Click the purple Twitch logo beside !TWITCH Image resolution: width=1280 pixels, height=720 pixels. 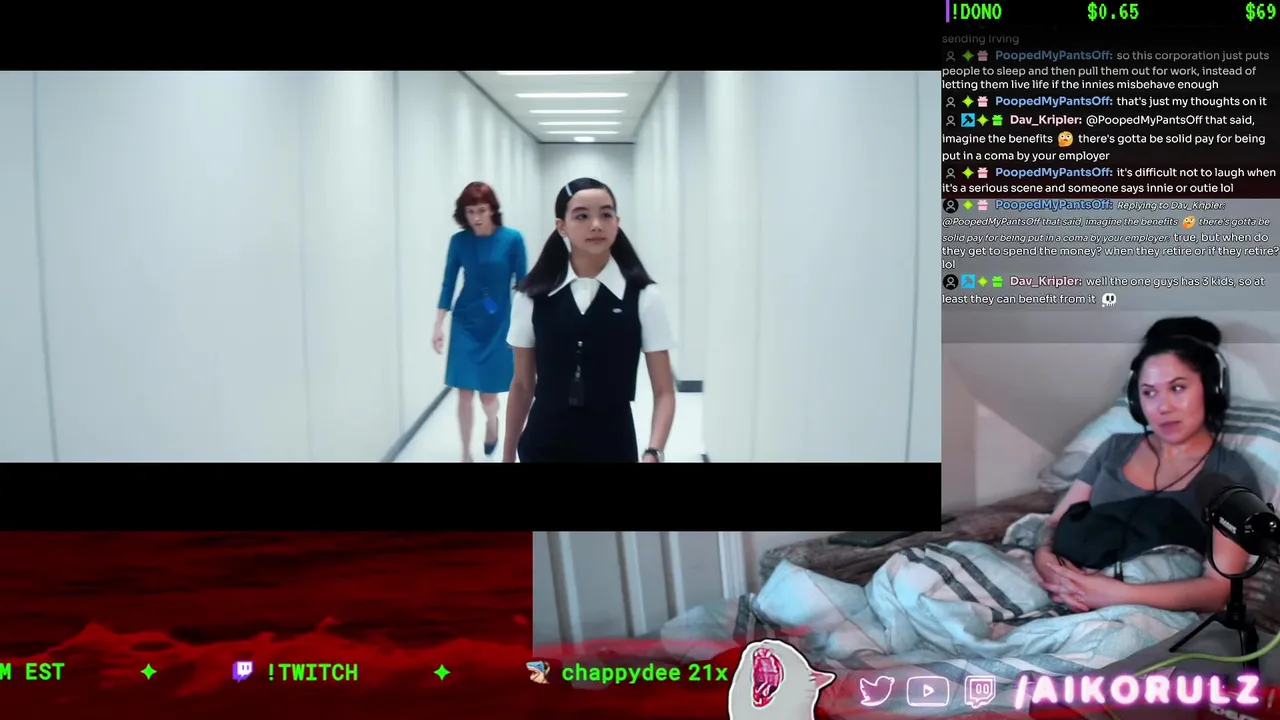pos(242,671)
